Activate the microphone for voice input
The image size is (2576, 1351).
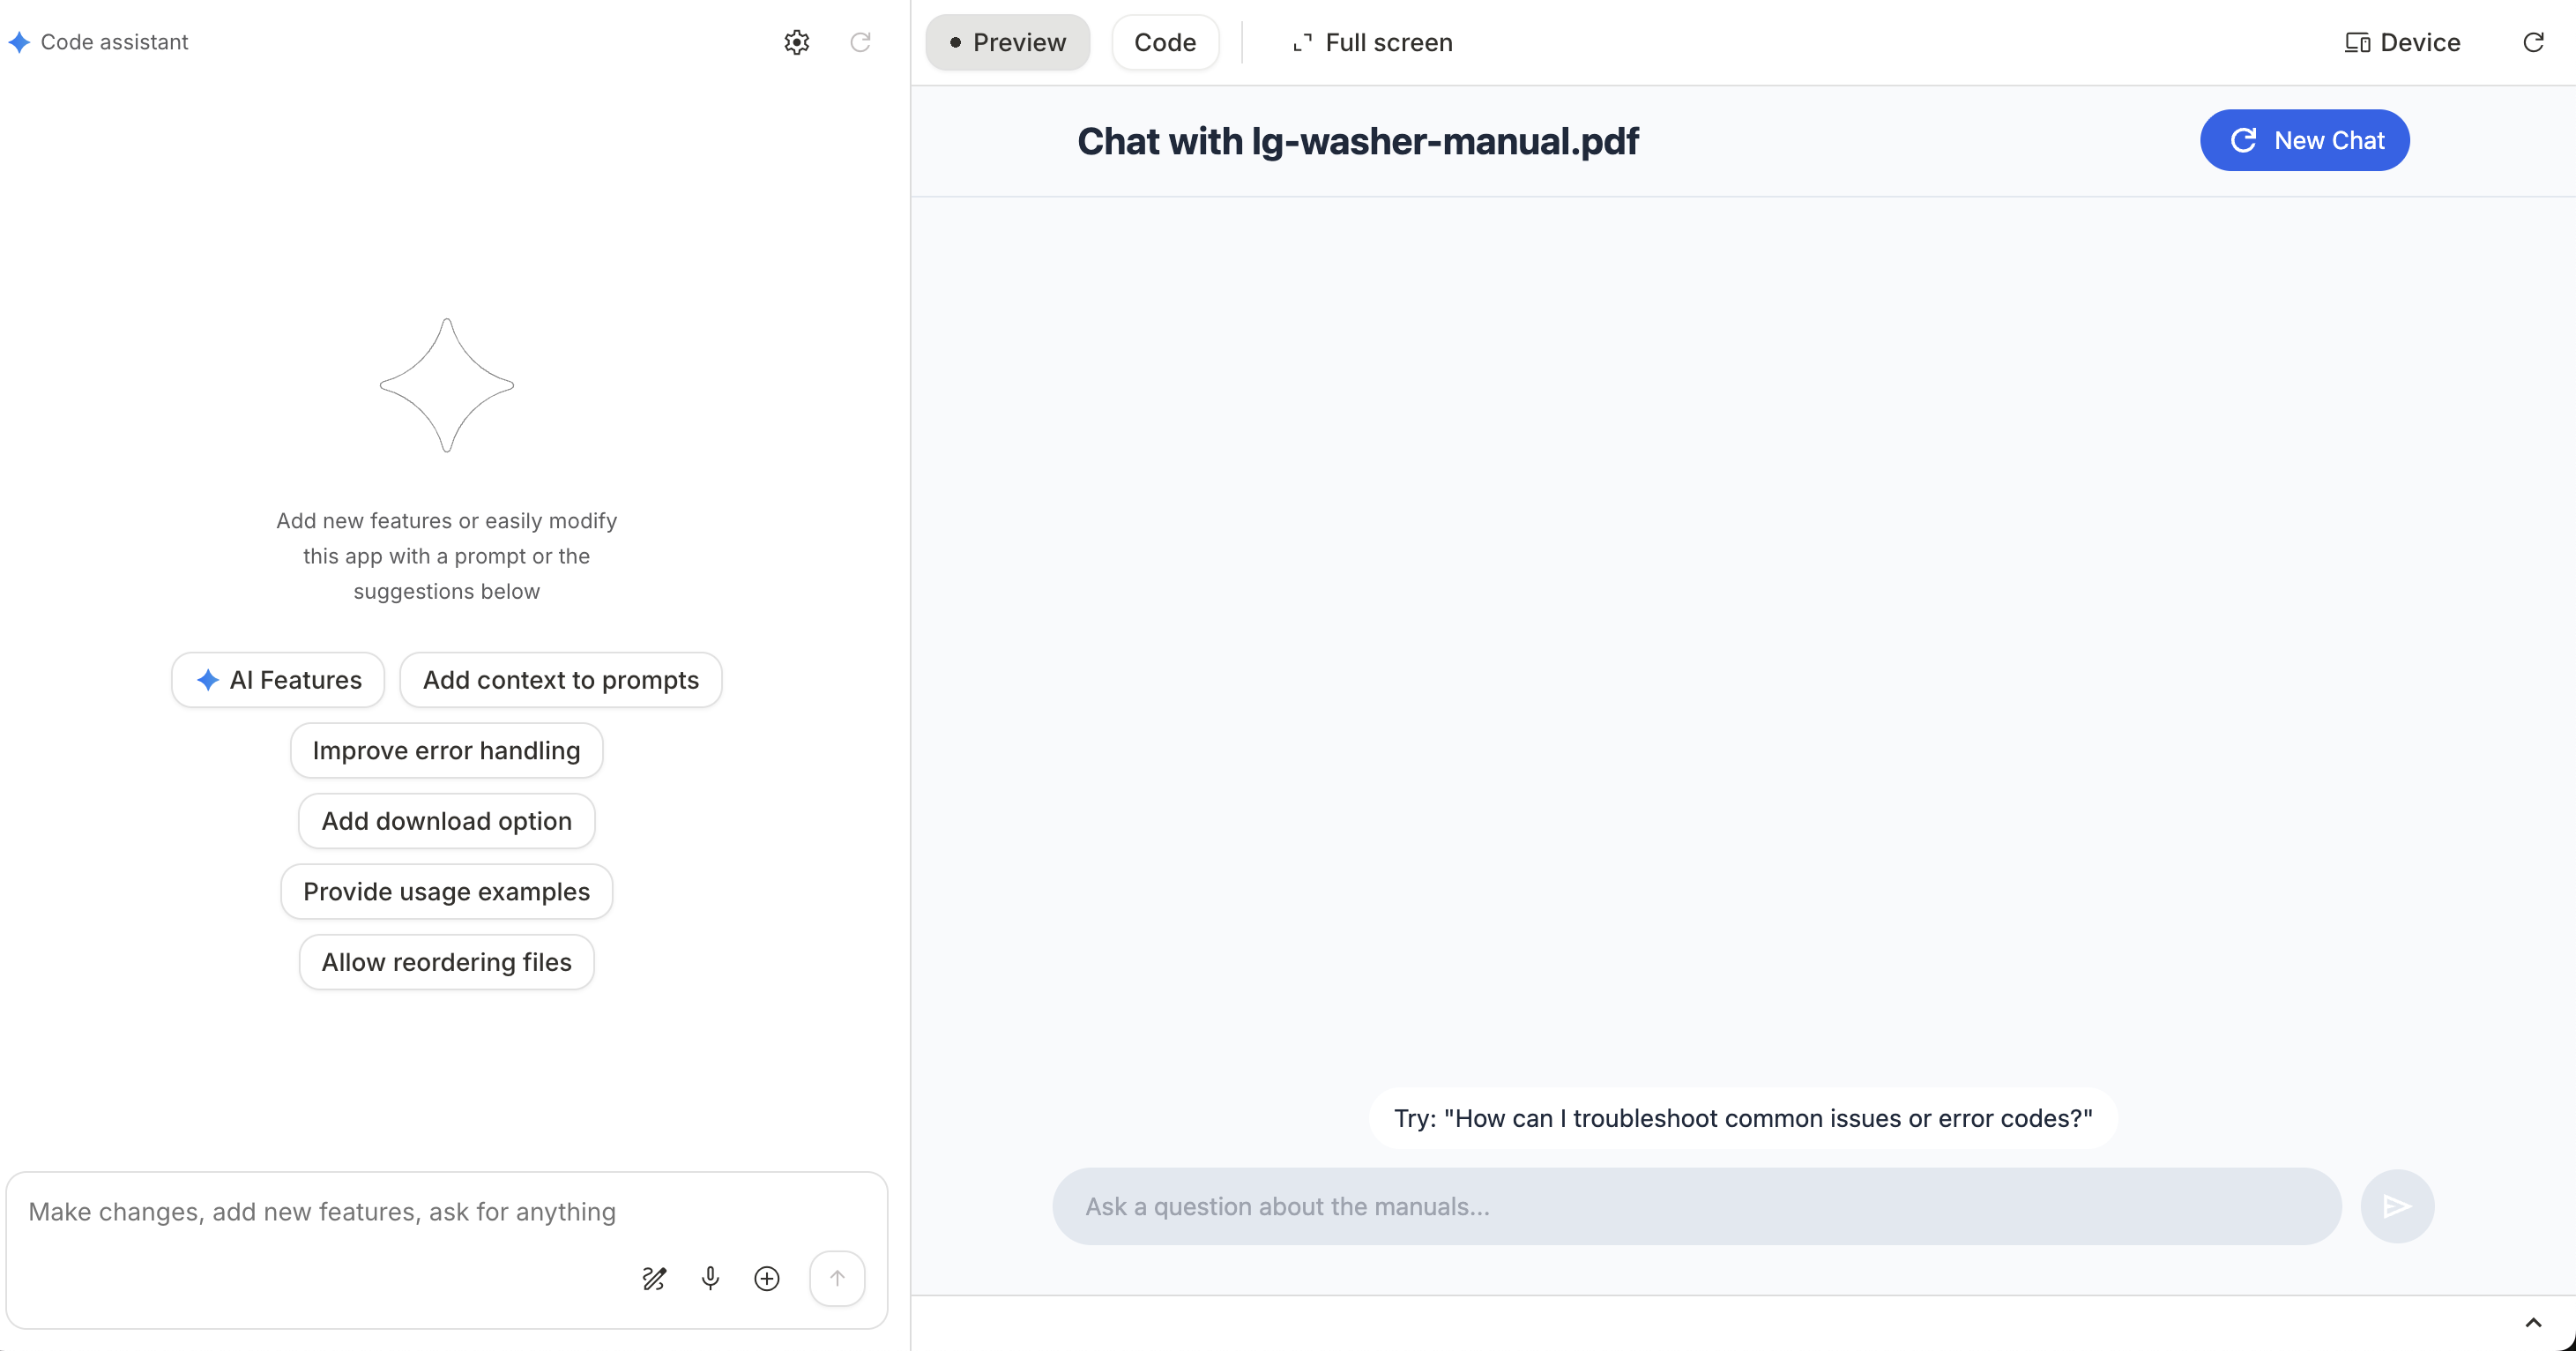point(710,1279)
